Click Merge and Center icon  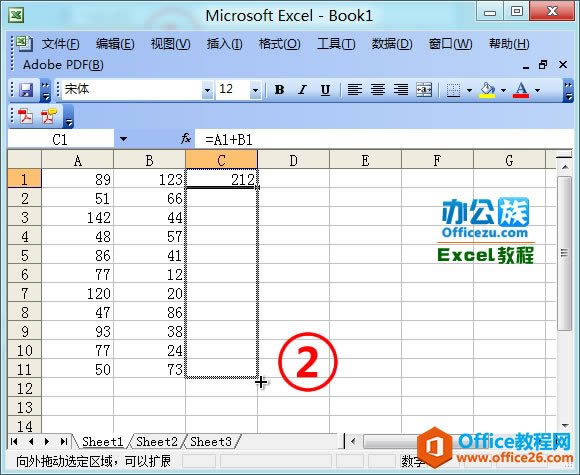(x=424, y=90)
